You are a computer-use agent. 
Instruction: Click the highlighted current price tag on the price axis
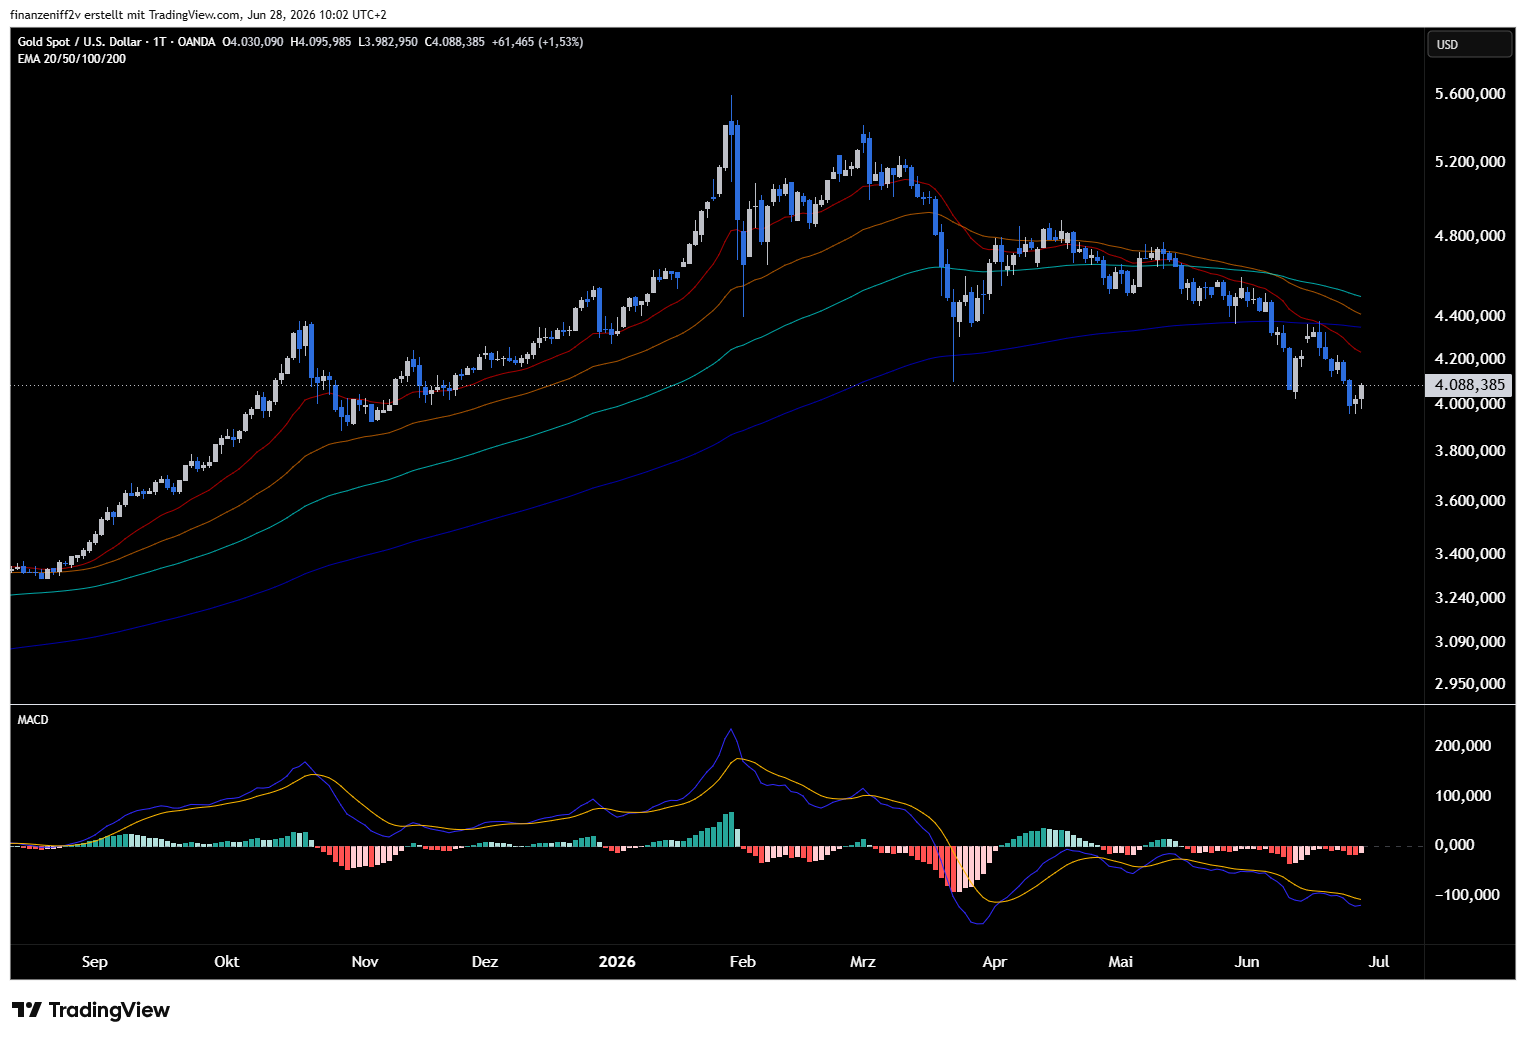coord(1469,385)
